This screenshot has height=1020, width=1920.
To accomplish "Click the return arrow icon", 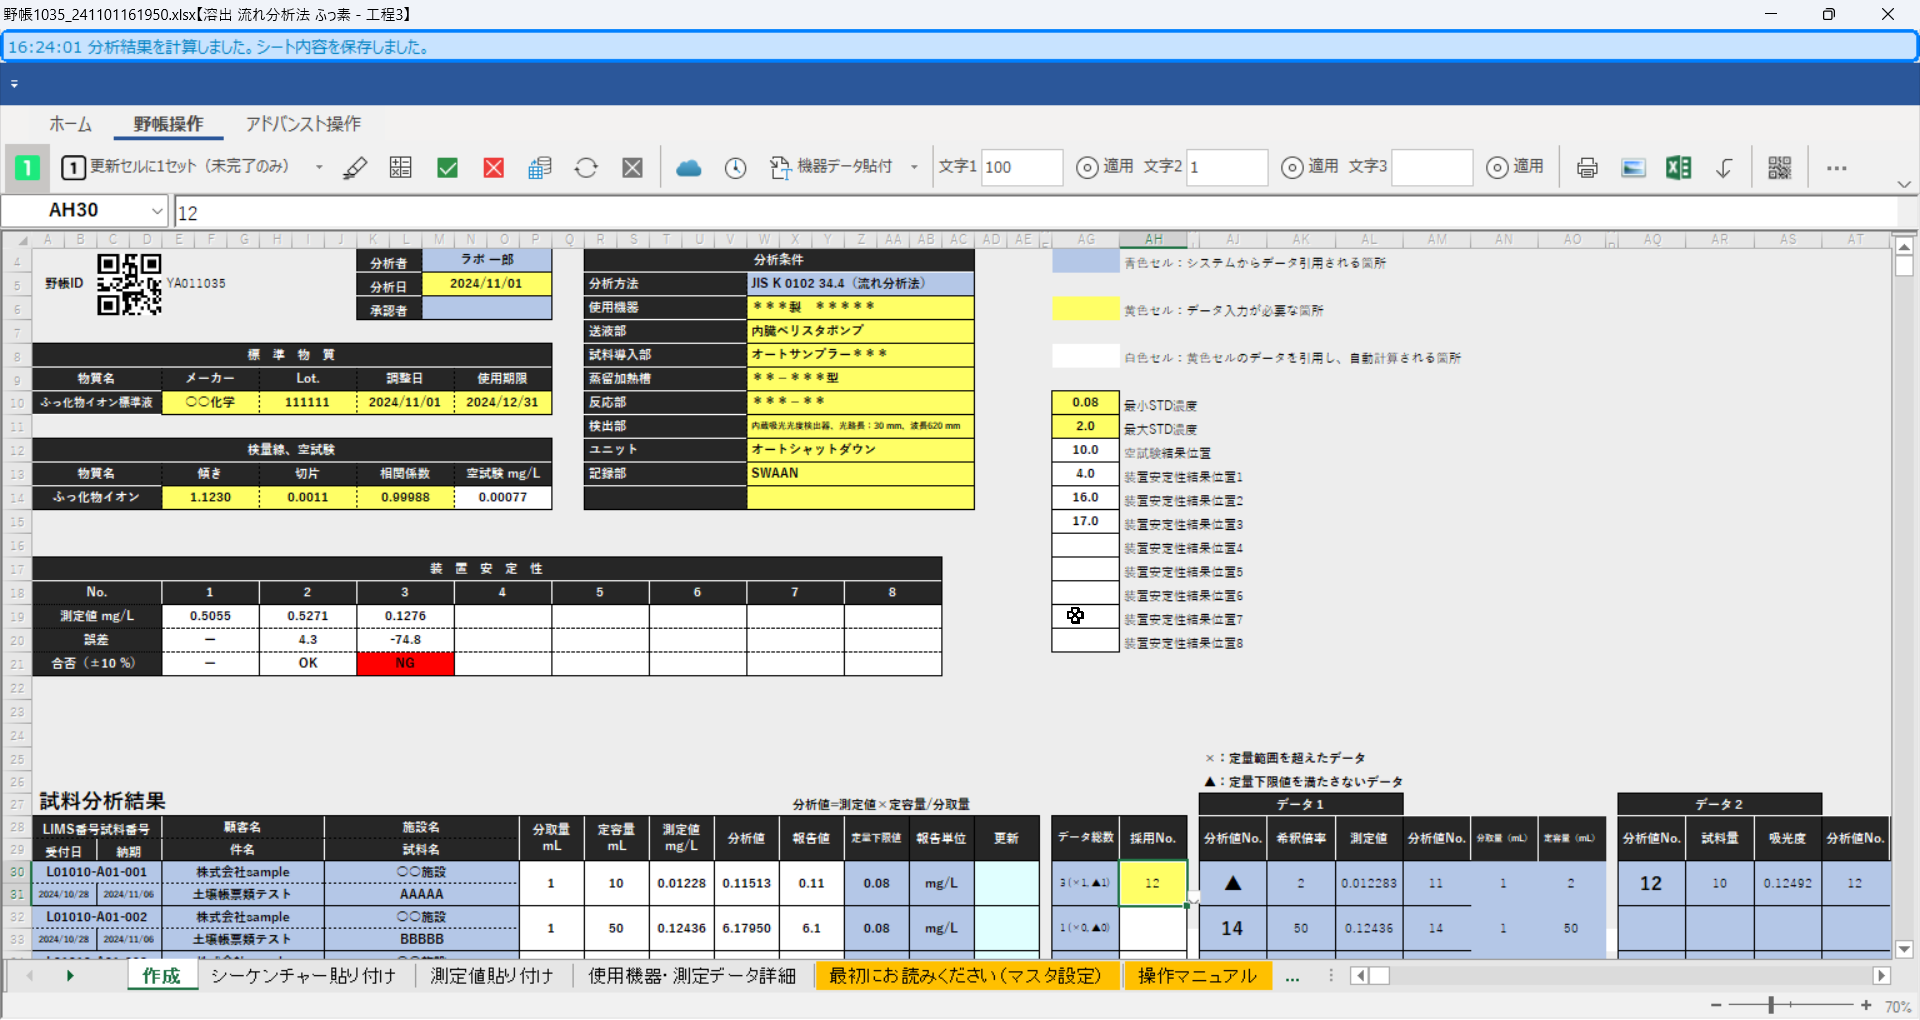I will pos(1725,168).
